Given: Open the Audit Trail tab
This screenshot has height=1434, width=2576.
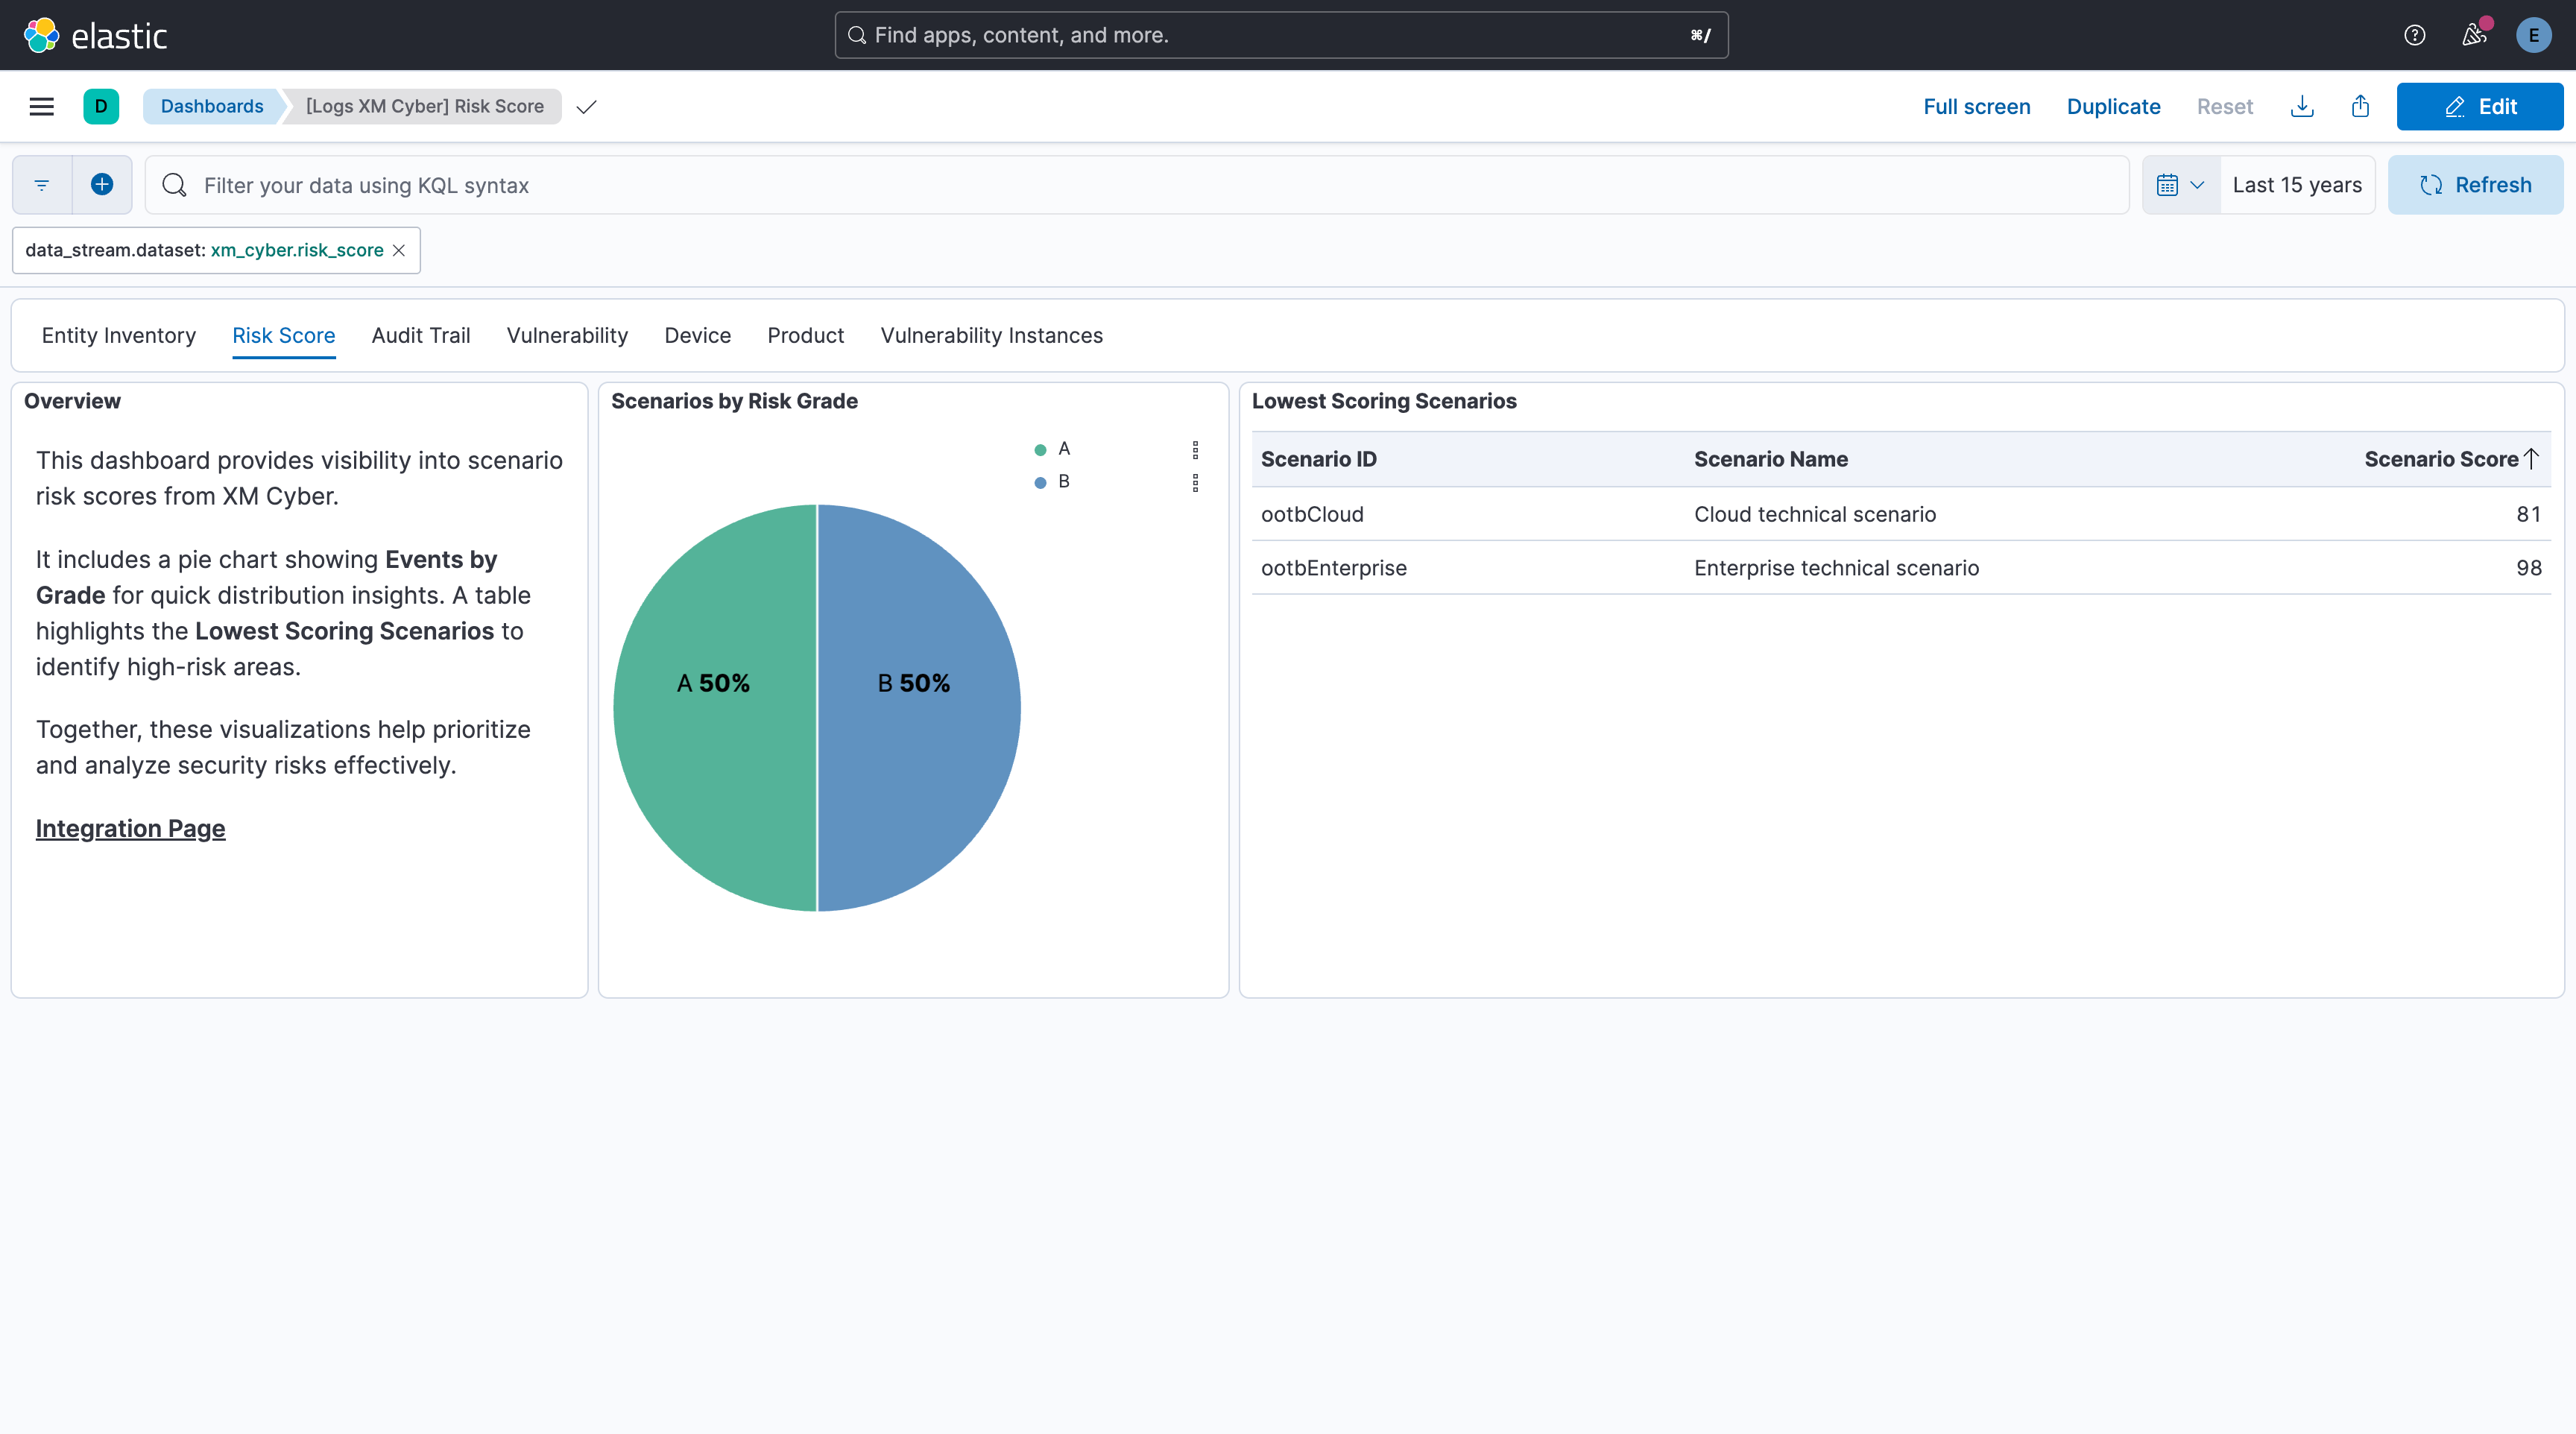Looking at the screenshot, I should point(421,336).
